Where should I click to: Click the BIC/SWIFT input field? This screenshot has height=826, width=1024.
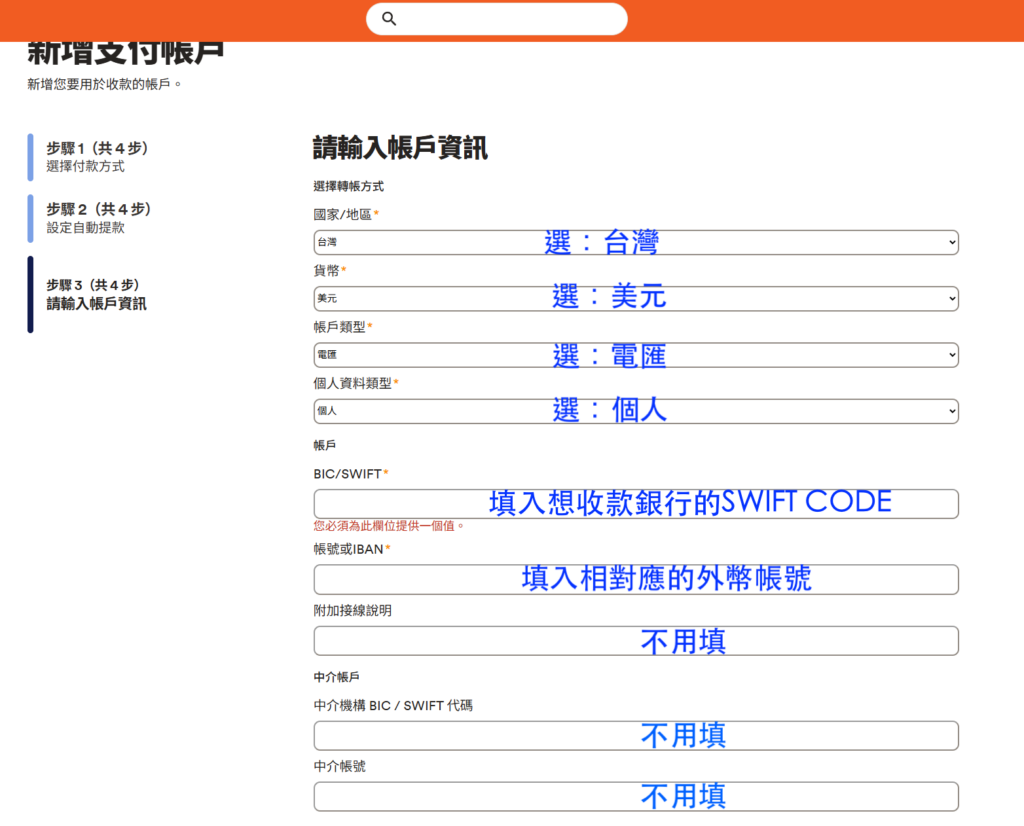coord(635,503)
